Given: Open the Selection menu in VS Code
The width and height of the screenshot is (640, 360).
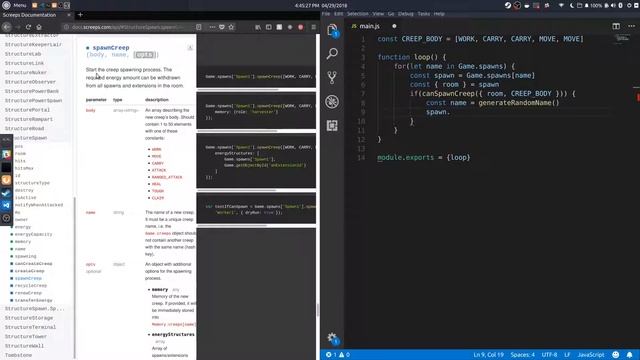Looking at the screenshot, I should click(358, 14).
